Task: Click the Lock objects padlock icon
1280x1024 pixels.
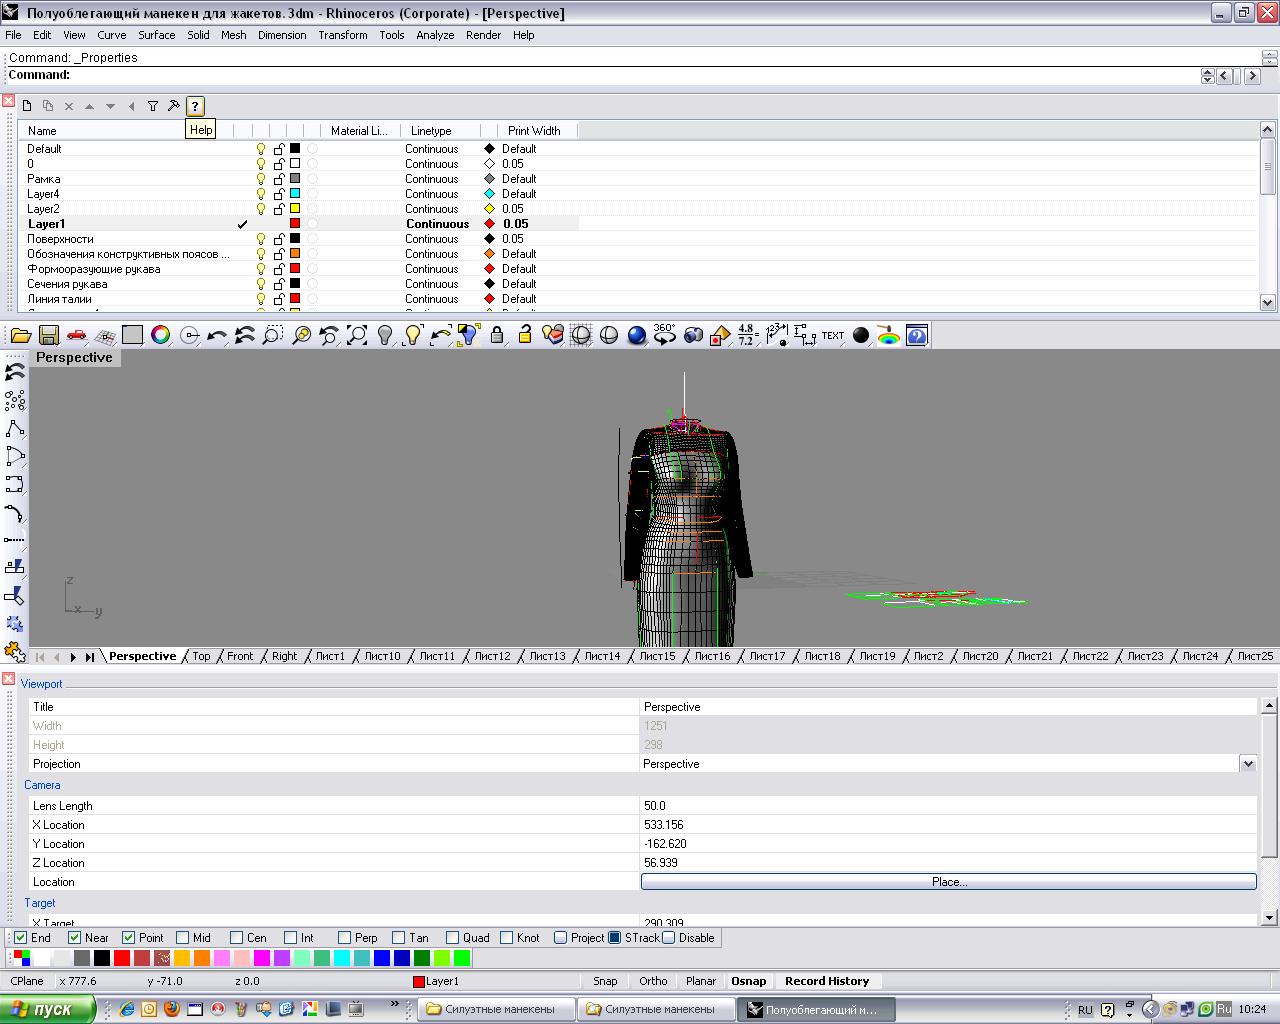Action: point(497,336)
